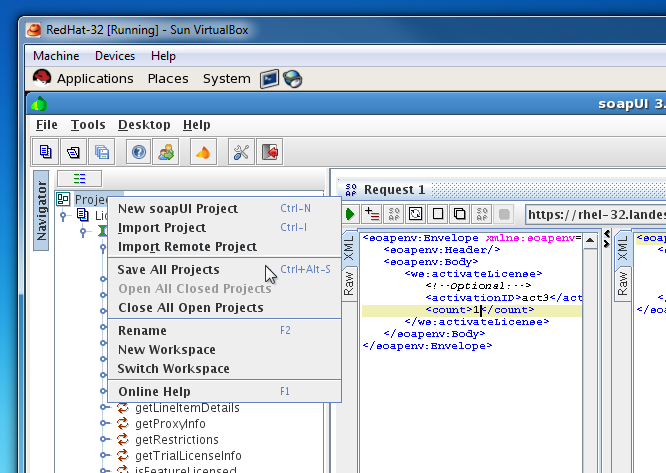Click the Red Hat Applications menu icon
Viewport: 666px width, 473px height.
42,78
